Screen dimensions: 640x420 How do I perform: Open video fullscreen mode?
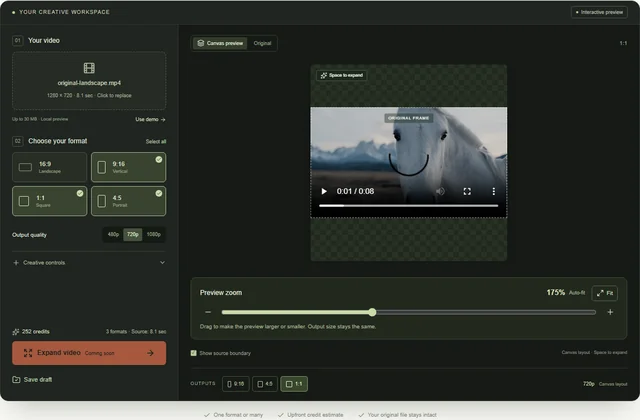coord(467,191)
